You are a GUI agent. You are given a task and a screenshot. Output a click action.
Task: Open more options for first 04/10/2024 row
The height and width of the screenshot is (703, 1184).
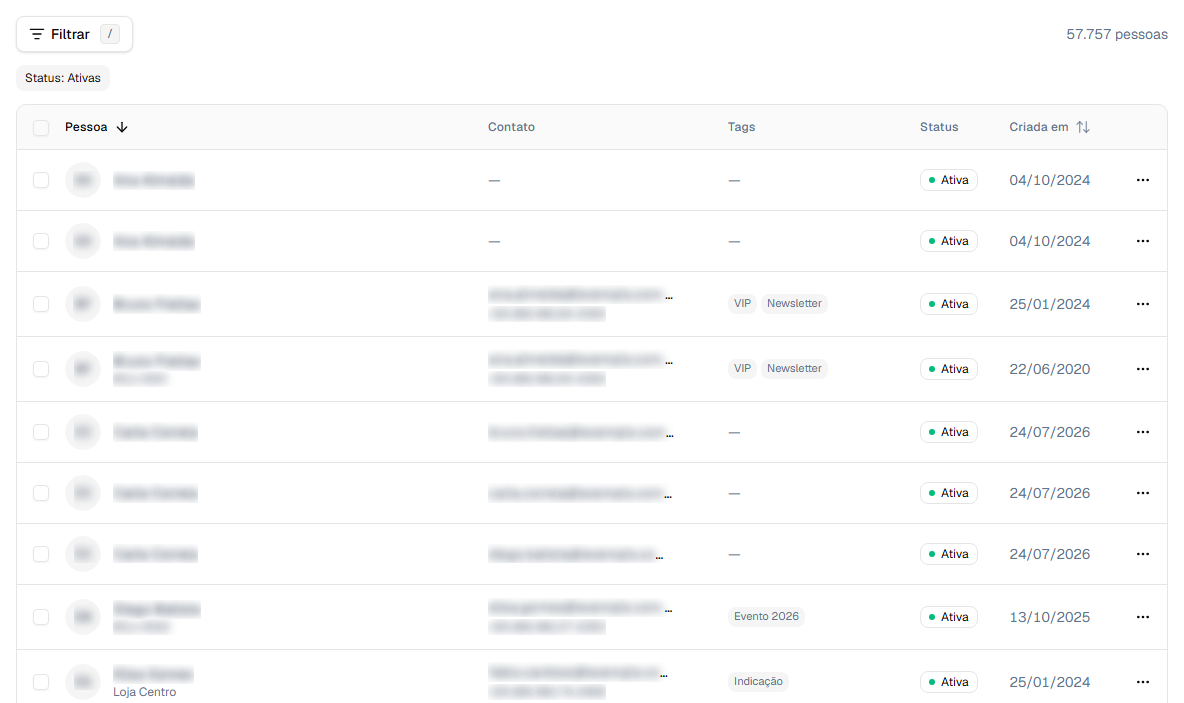pyautogui.click(x=1142, y=180)
